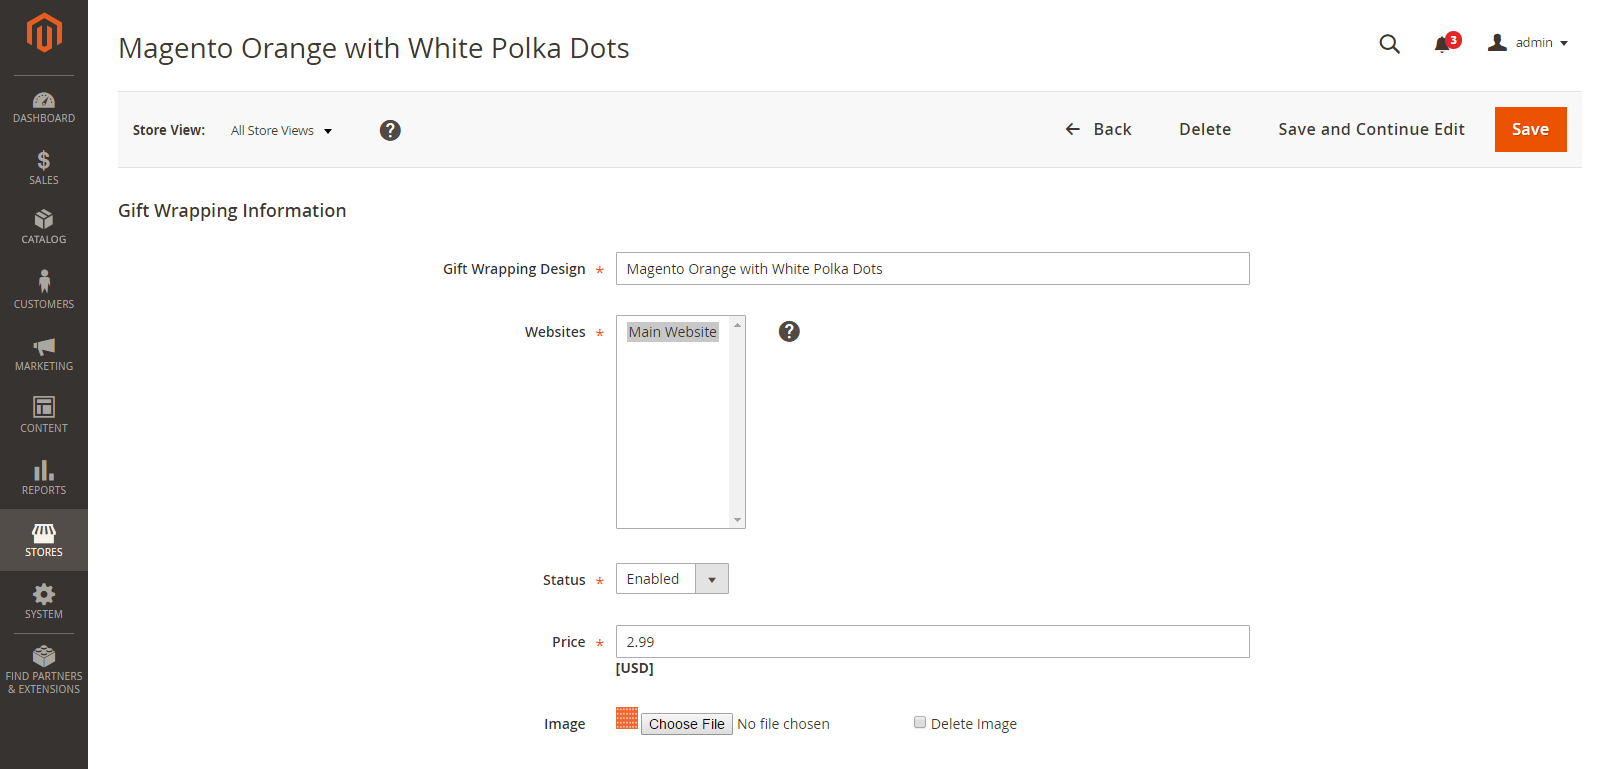Click the search magnifier icon
The height and width of the screenshot is (769, 1609).
(x=1389, y=43)
